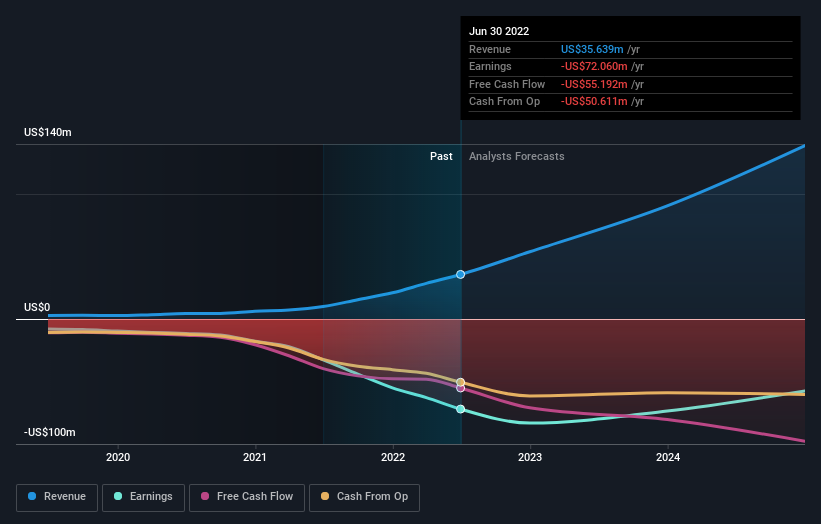The height and width of the screenshot is (524, 821).
Task: Click the 2023 x-axis label
Action: pyautogui.click(x=530, y=457)
